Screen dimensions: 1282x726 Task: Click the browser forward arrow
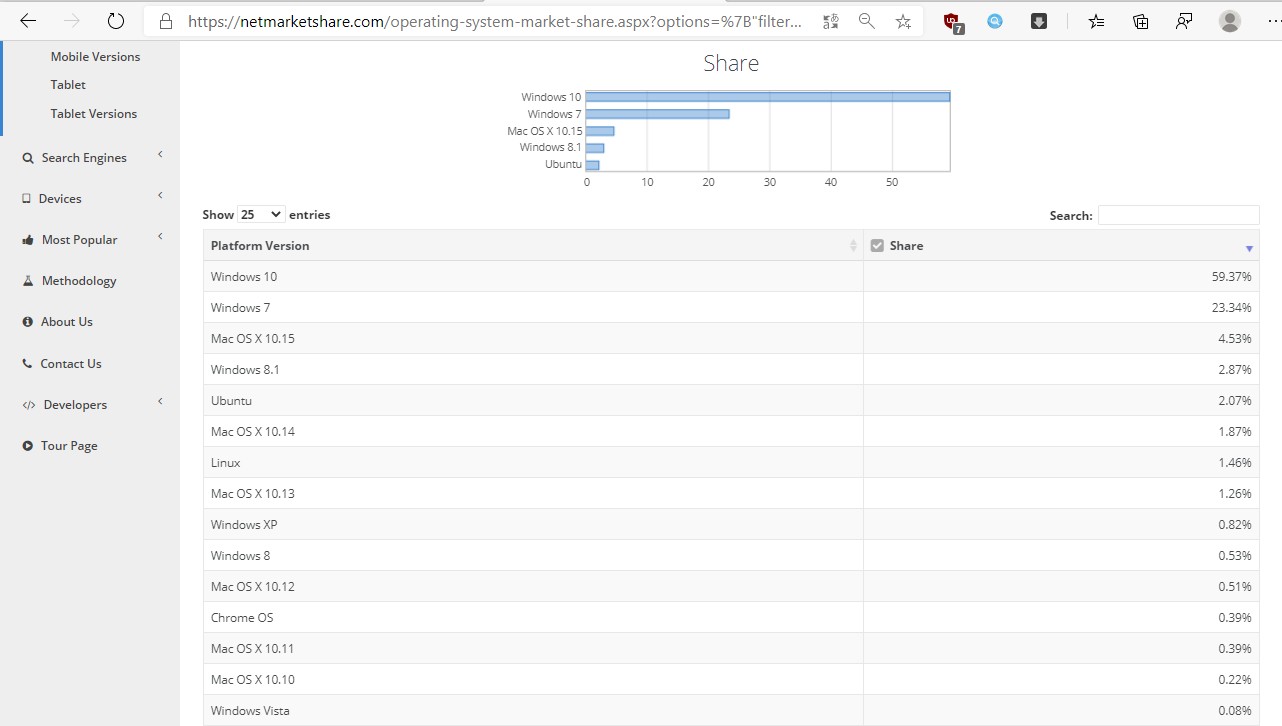coord(72,21)
